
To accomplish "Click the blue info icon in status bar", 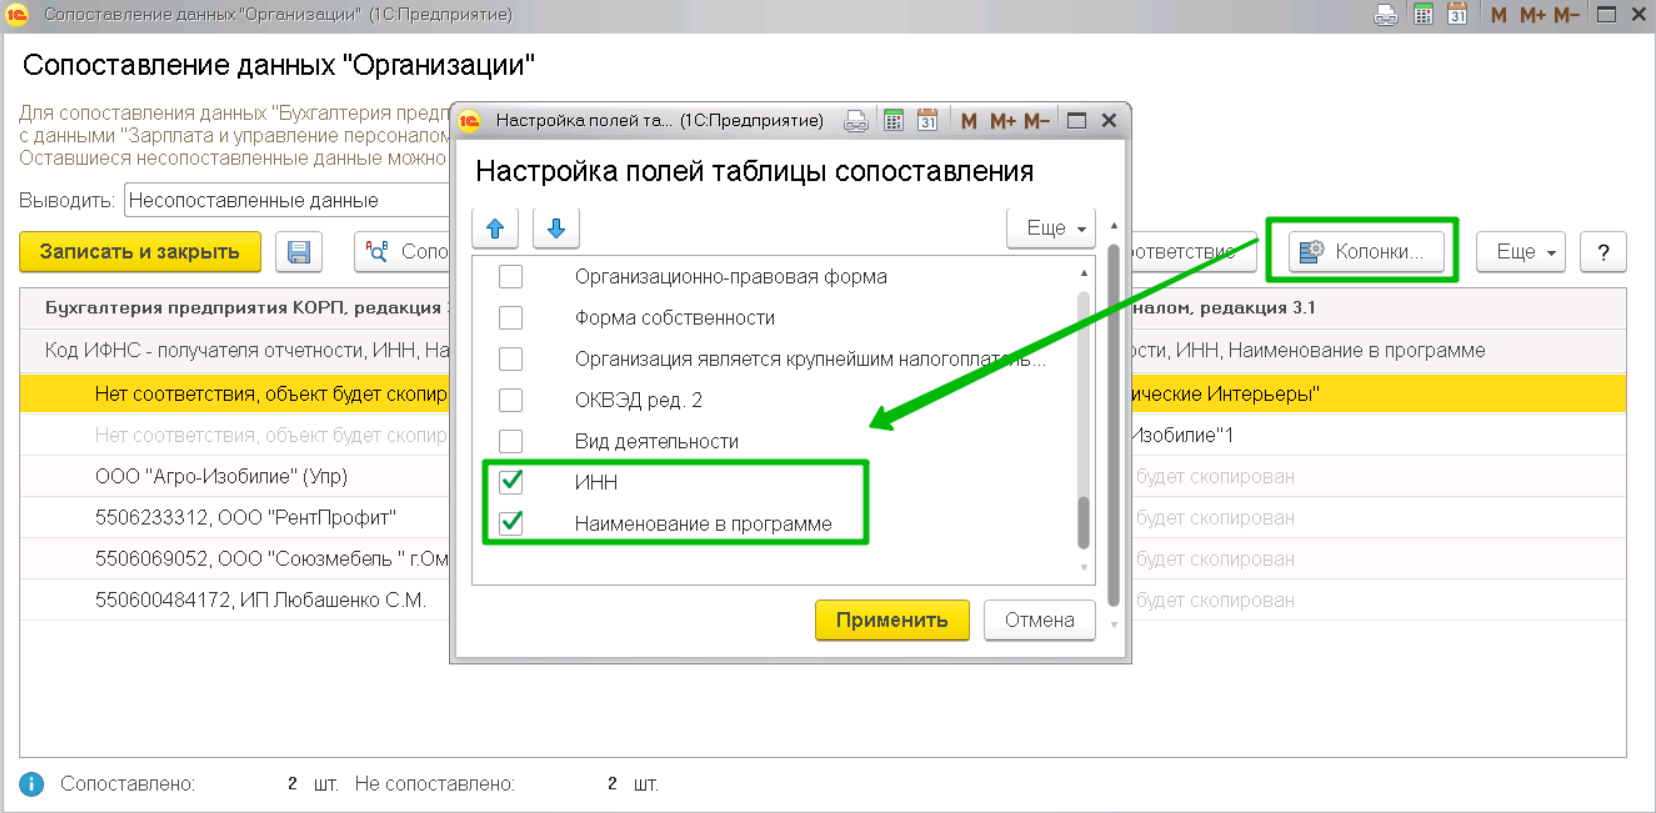I will tap(32, 784).
